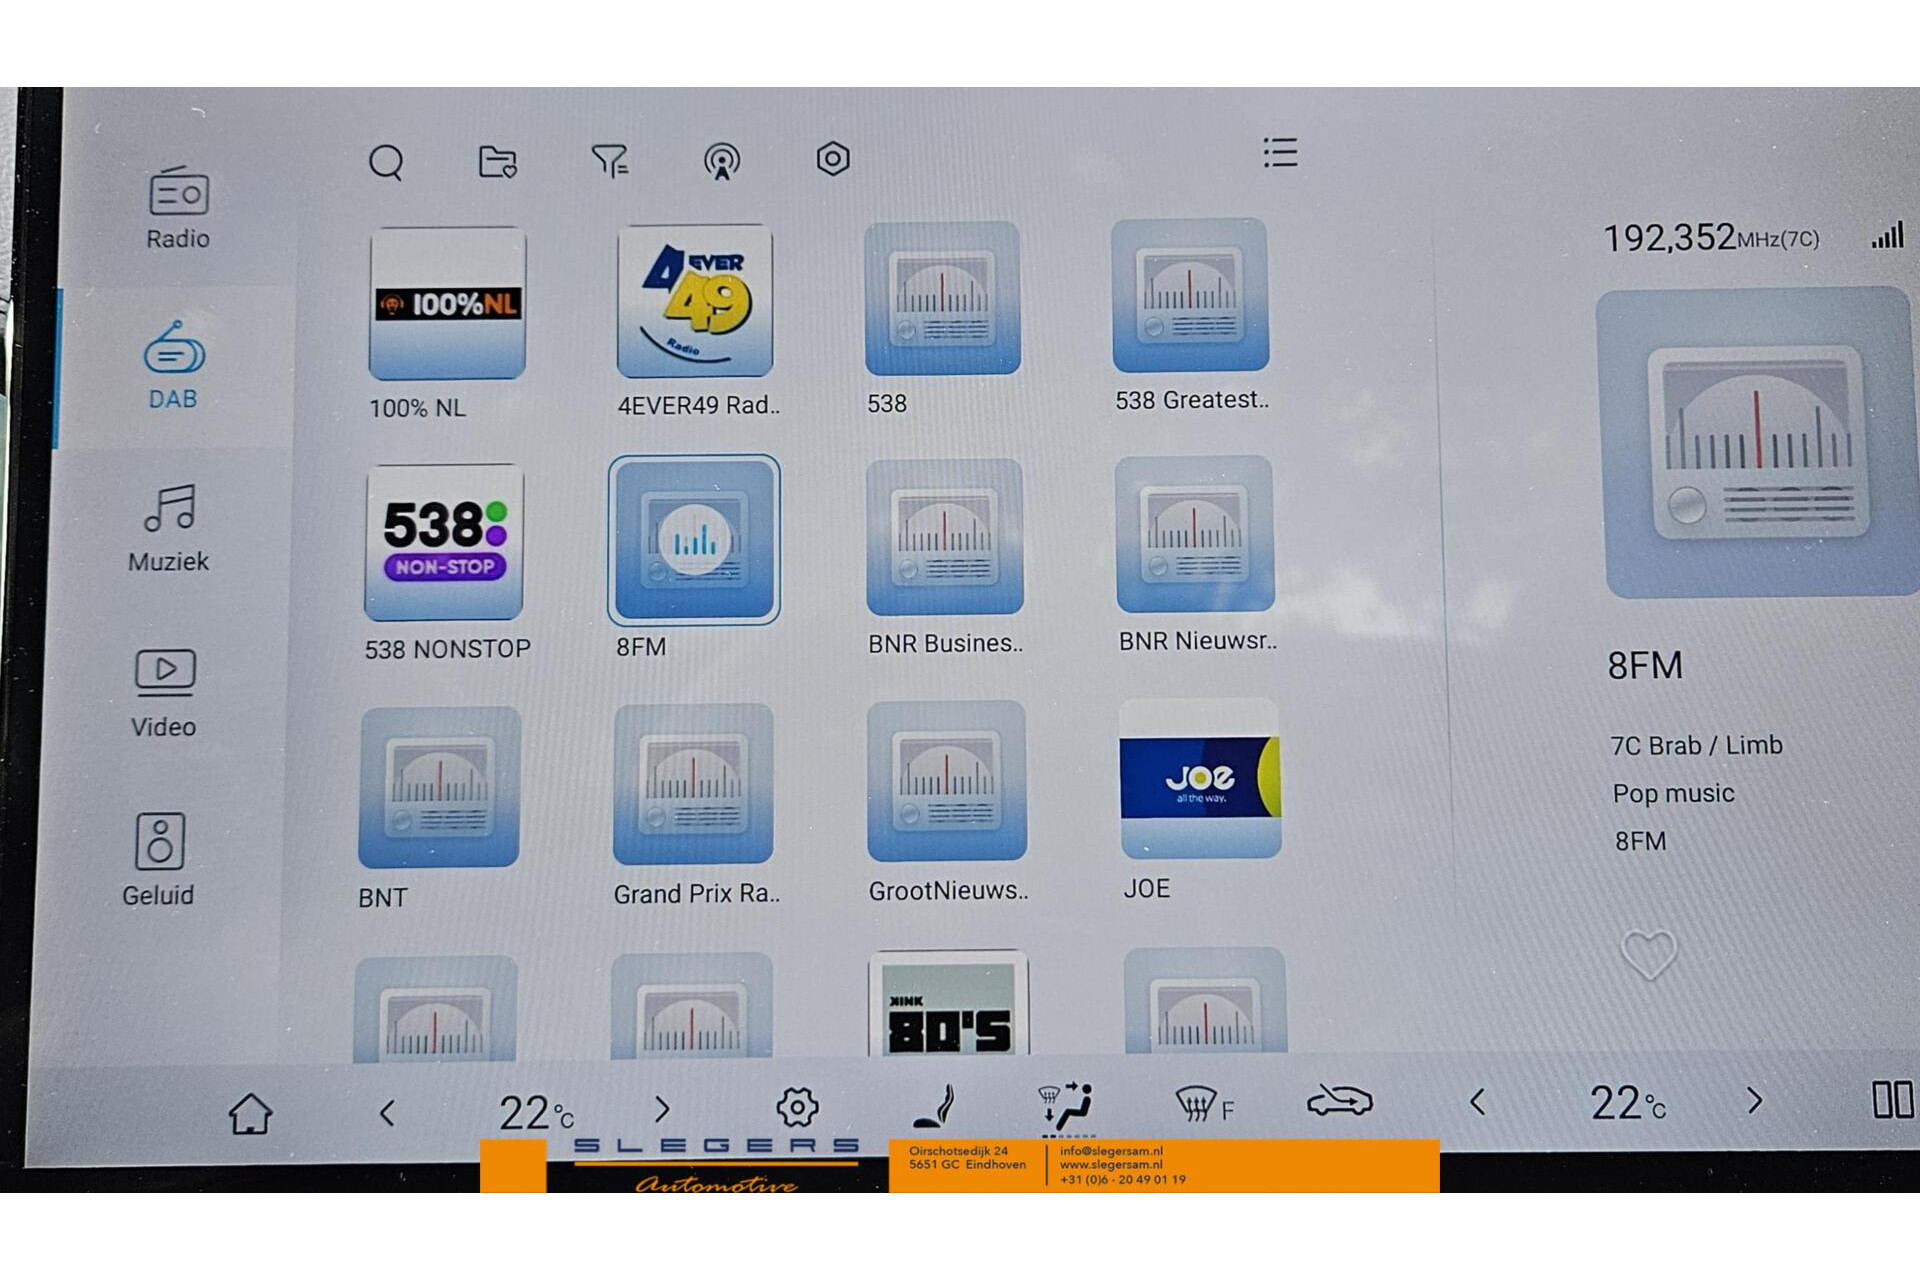The image size is (1920, 1280).
Task: Tap the search magnifier icon
Action: click(386, 162)
